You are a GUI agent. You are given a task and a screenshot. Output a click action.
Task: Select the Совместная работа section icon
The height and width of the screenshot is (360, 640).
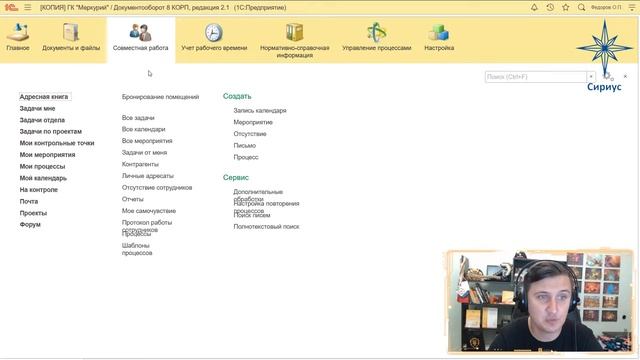(x=140, y=33)
